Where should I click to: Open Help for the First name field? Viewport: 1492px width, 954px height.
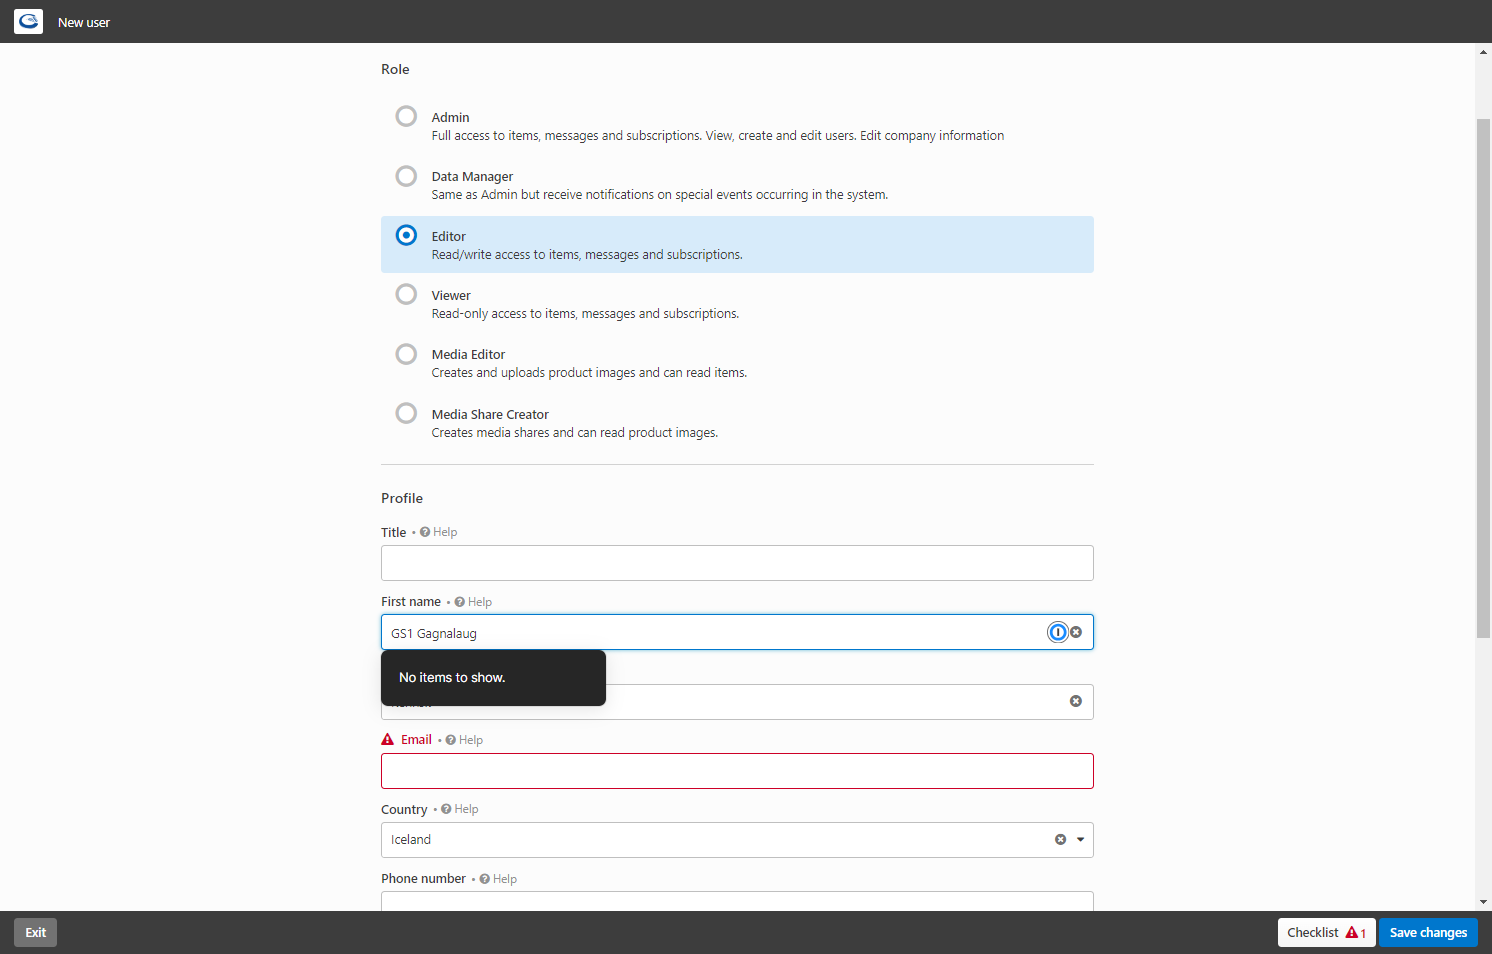pos(473,602)
